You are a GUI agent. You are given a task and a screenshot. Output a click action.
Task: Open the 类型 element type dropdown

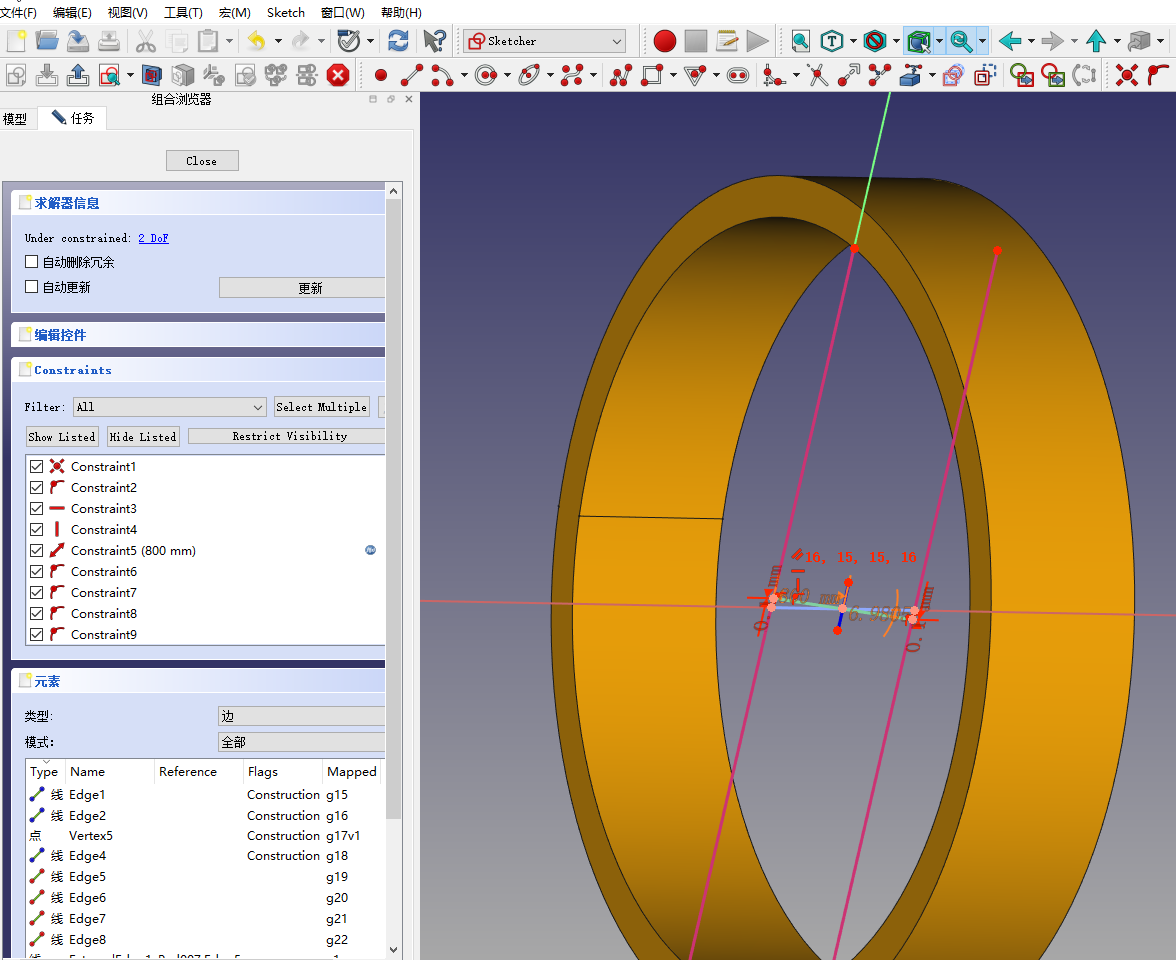coord(302,716)
